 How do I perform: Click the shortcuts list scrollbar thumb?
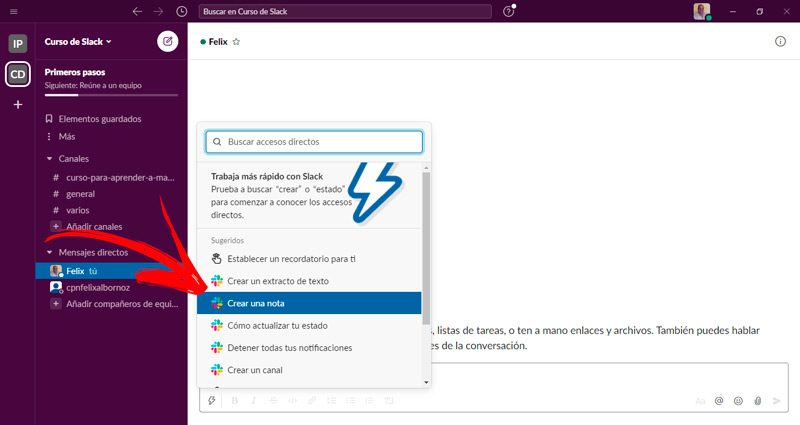point(426,248)
